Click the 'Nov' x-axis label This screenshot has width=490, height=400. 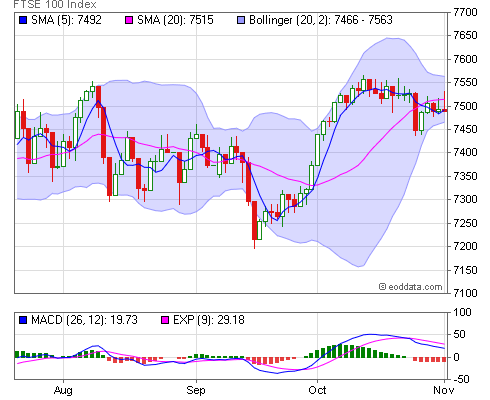443,390
